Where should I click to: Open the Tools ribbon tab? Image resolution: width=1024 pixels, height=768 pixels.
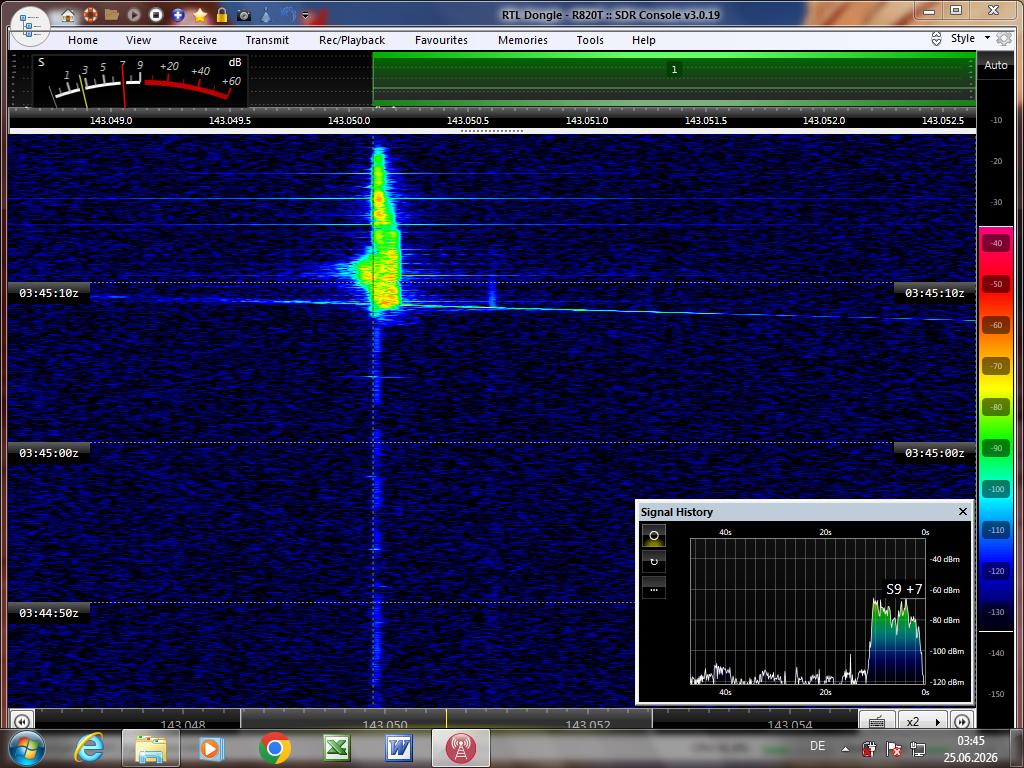click(x=590, y=40)
